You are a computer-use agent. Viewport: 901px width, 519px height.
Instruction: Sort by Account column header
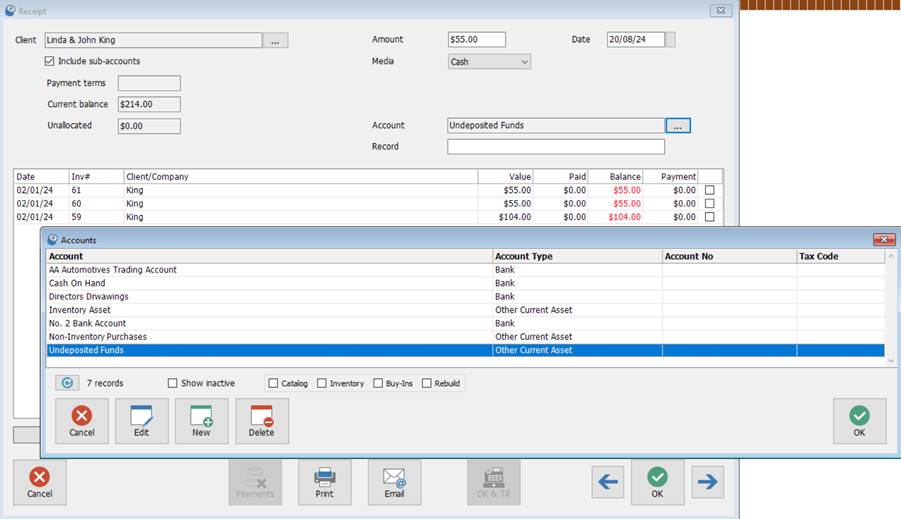(269, 256)
